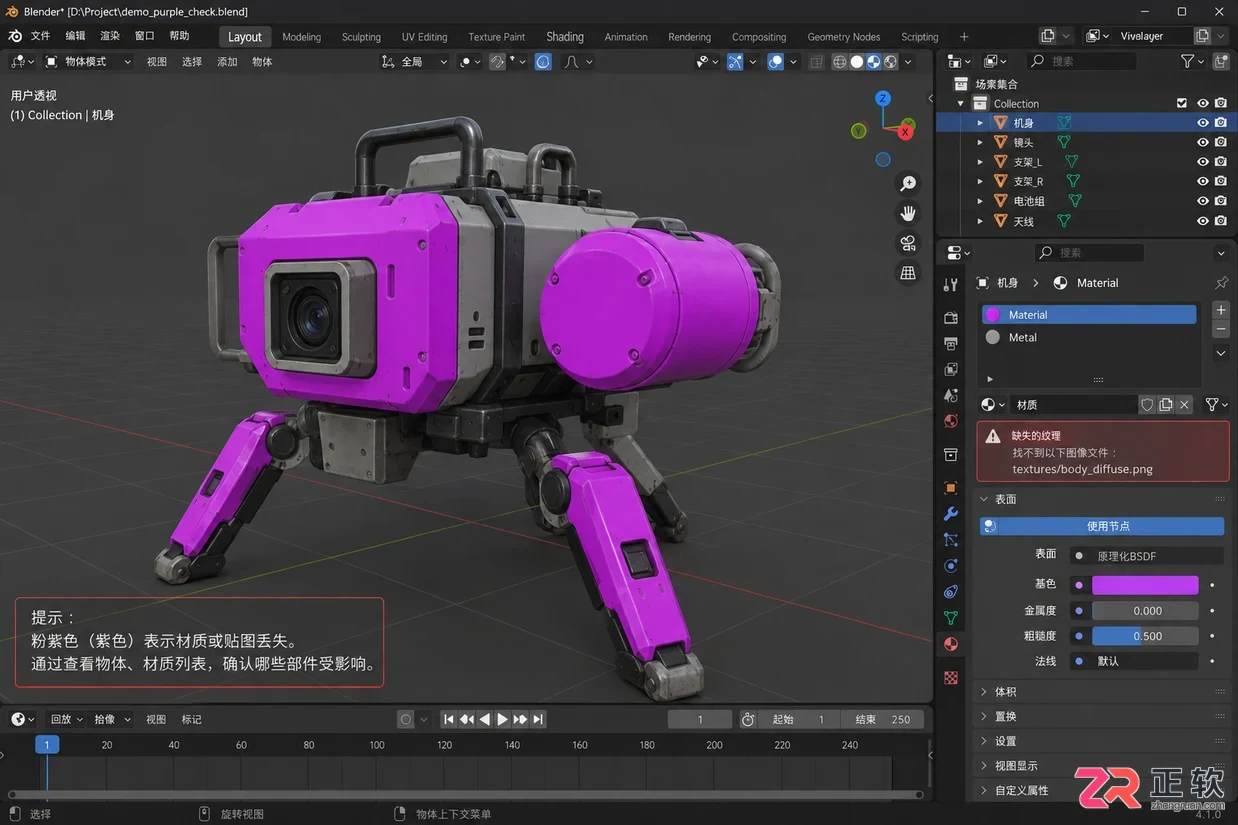Hide Collection with eye icon

click(1203, 103)
